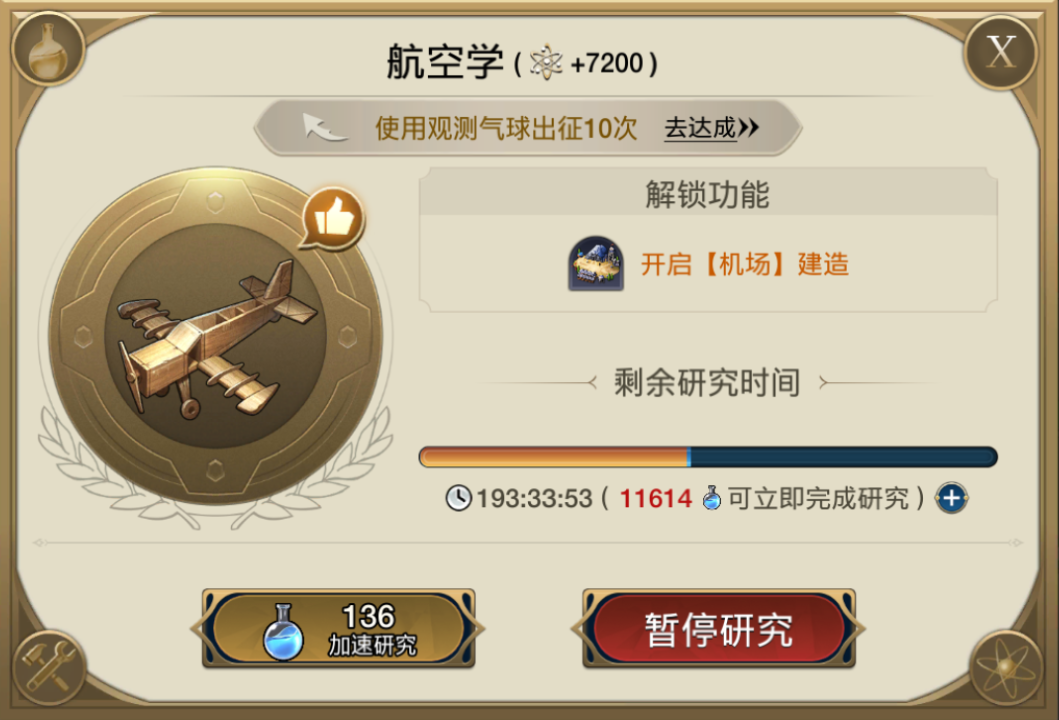Click the airport building icon
Viewport: 1059px width, 720px height.
(596, 263)
